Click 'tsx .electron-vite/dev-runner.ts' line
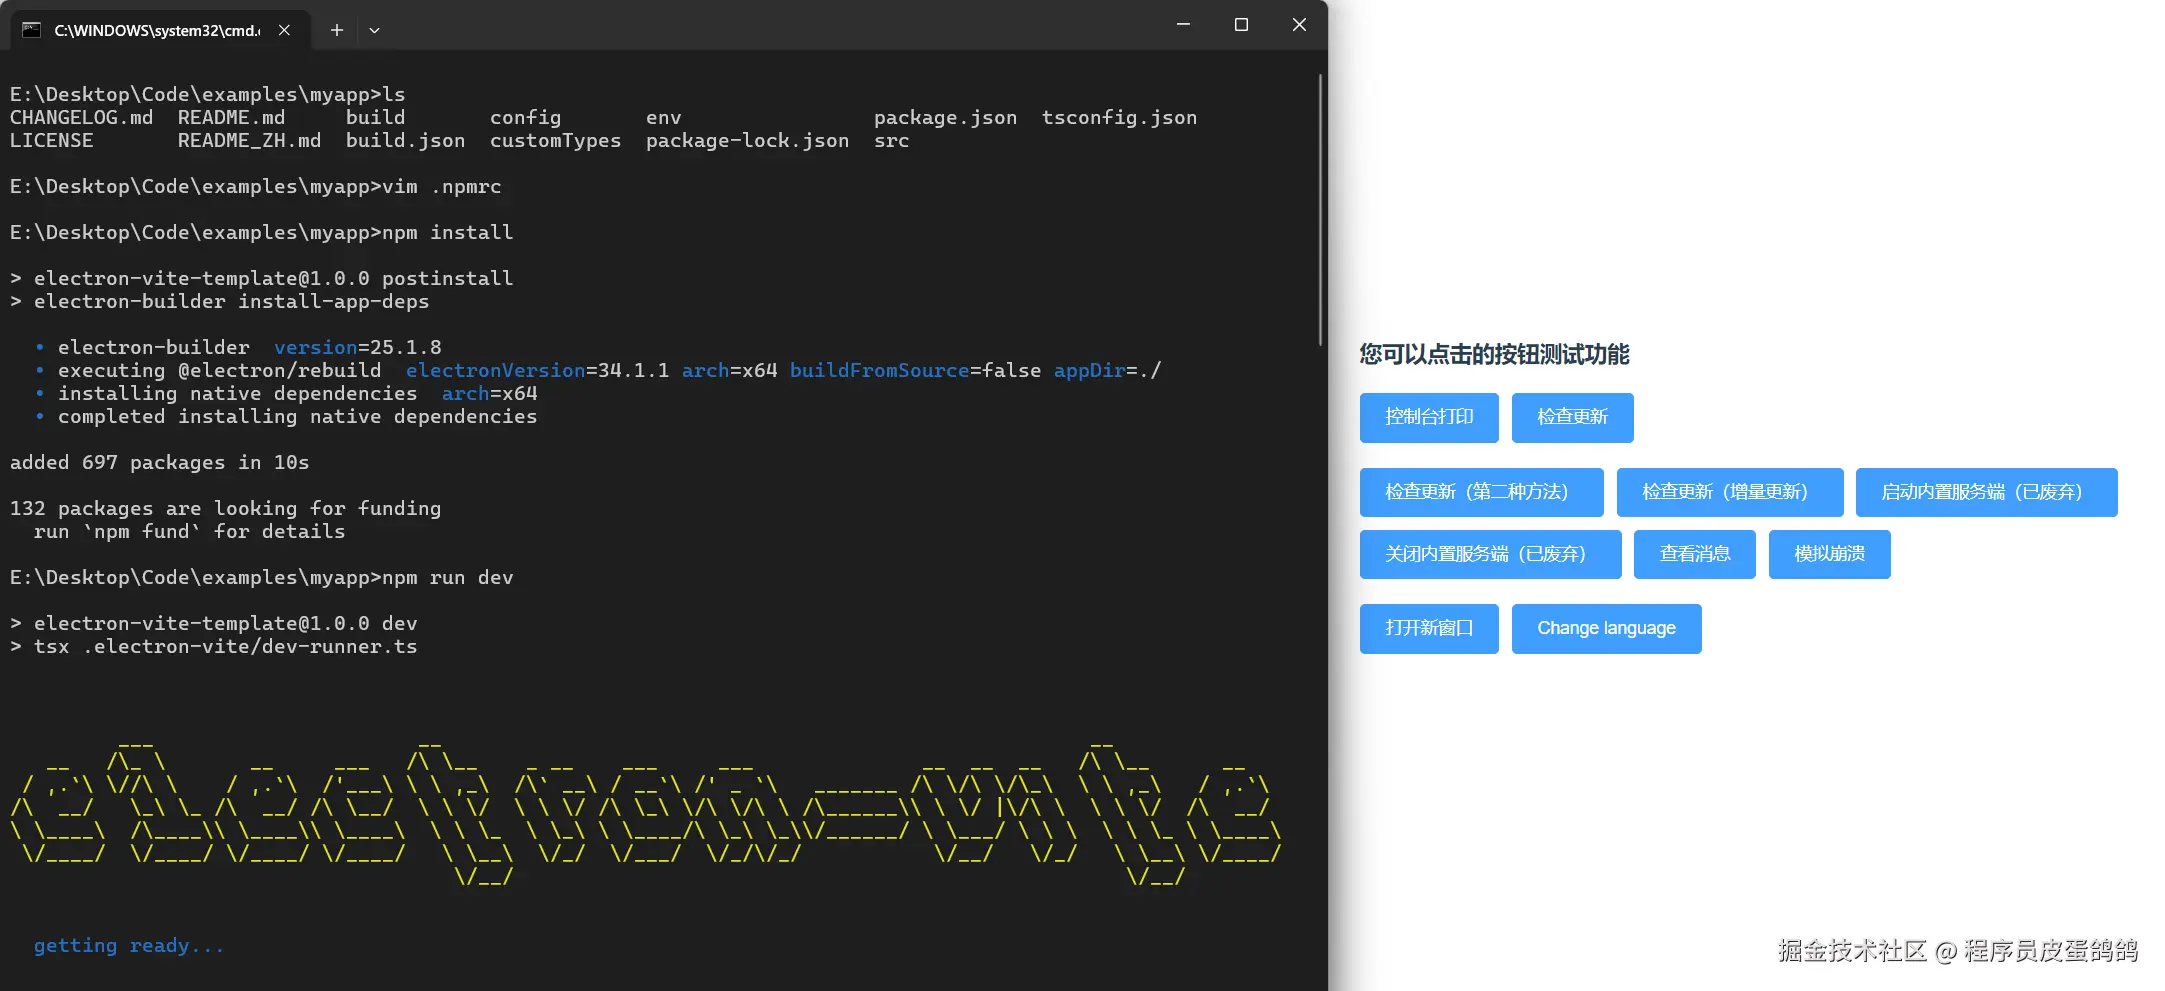The width and height of the screenshot is (2165, 991). tap(225, 646)
